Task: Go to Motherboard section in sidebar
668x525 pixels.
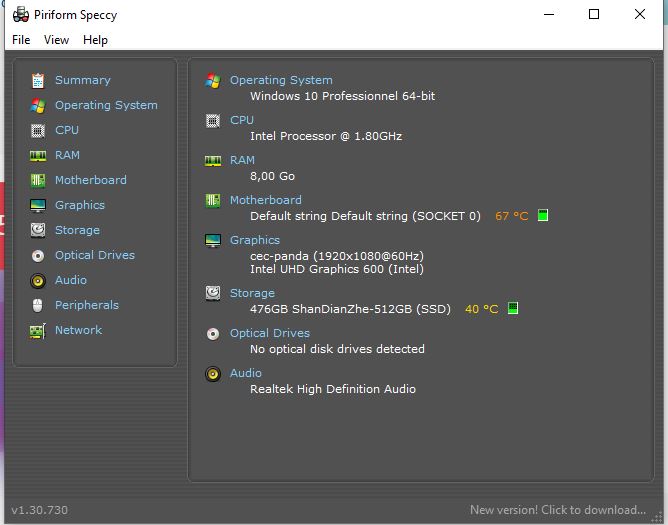Action: click(91, 180)
